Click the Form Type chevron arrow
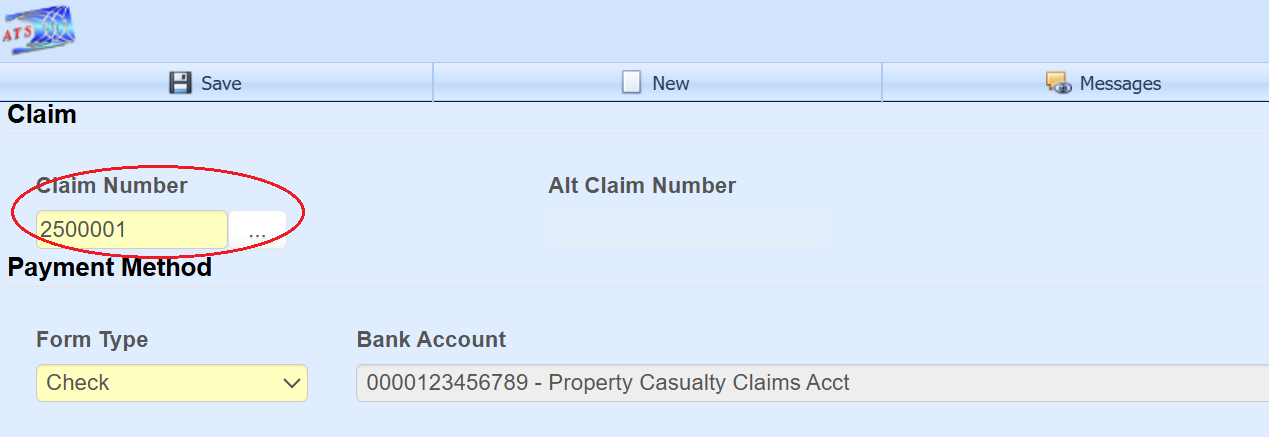 [292, 383]
